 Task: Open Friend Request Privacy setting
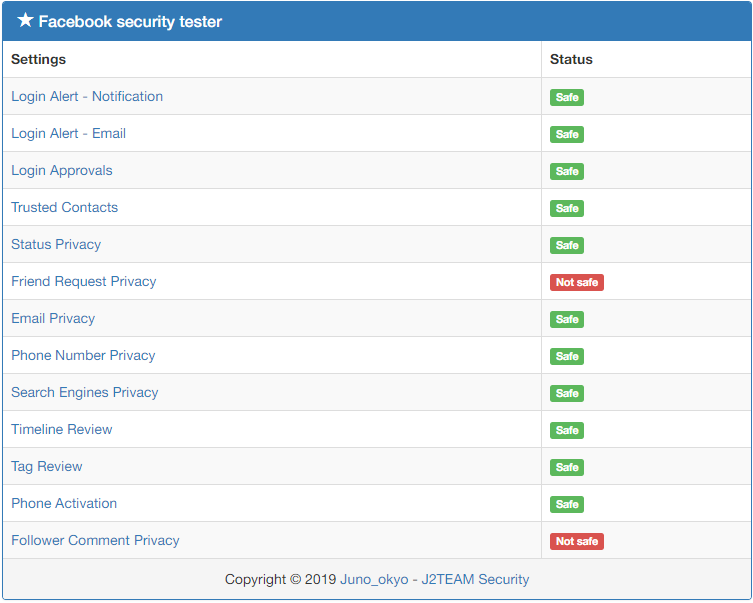[84, 281]
